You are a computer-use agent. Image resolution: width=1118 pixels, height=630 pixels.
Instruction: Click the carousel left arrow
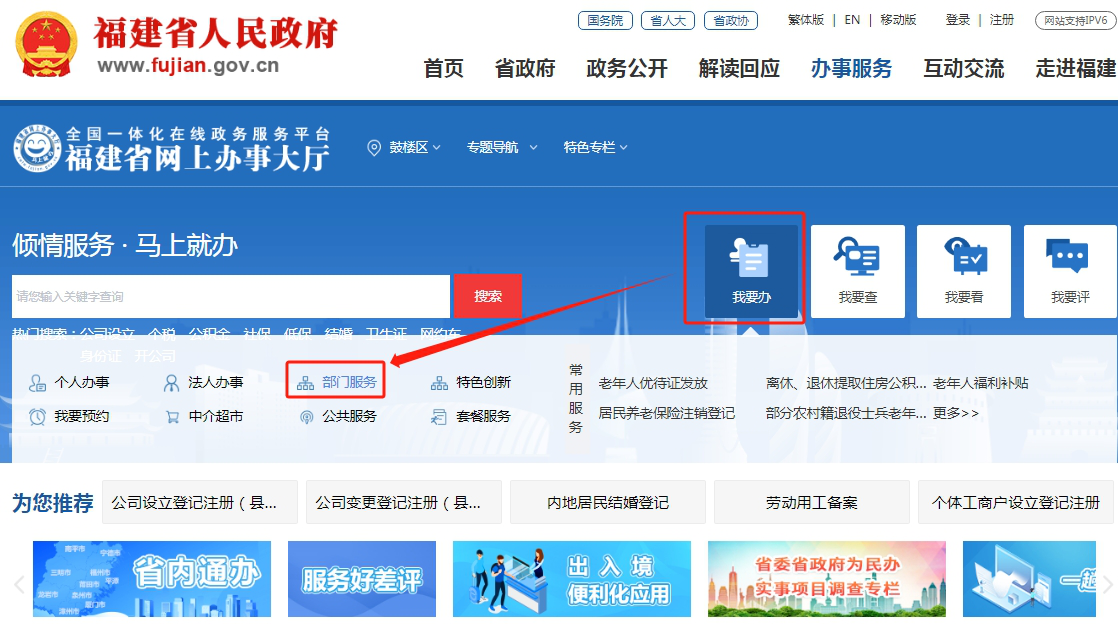pyautogui.click(x=18, y=584)
